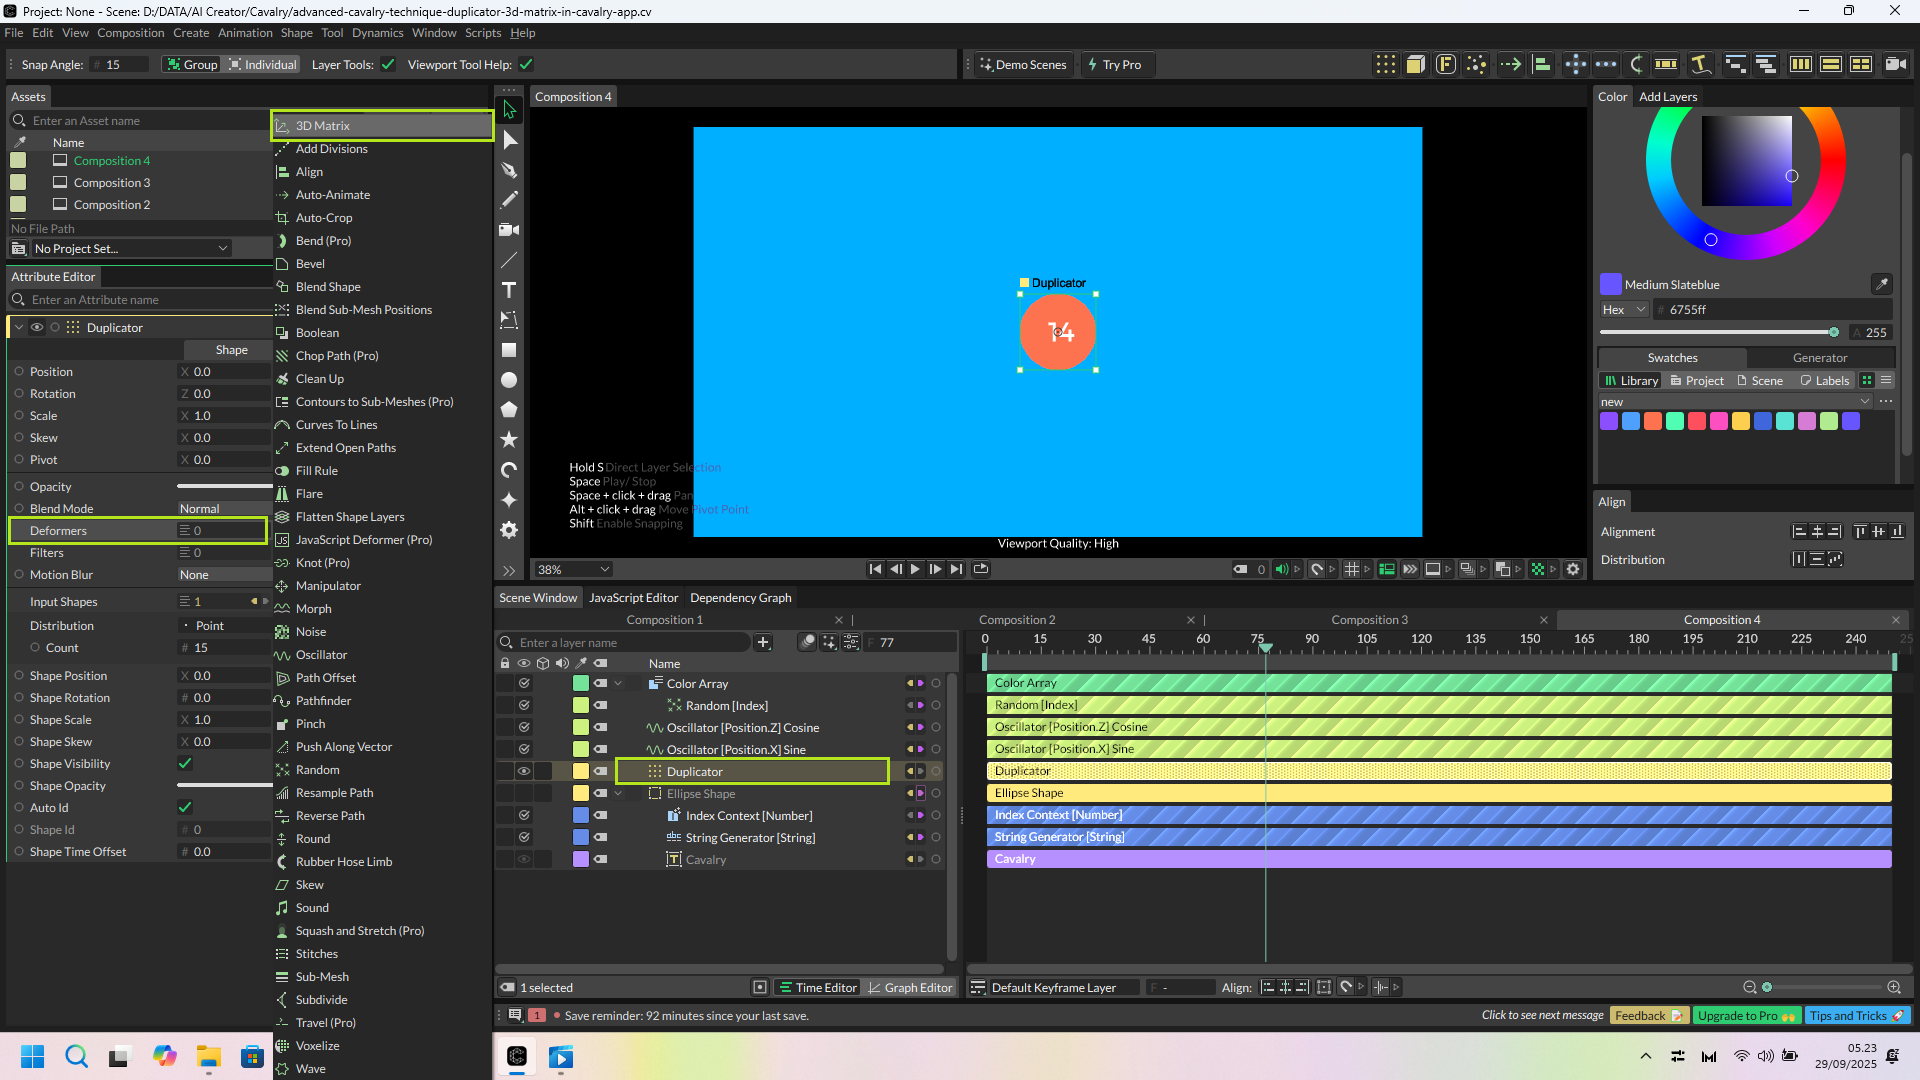
Task: Click the add layer plus button
Action: (x=763, y=642)
